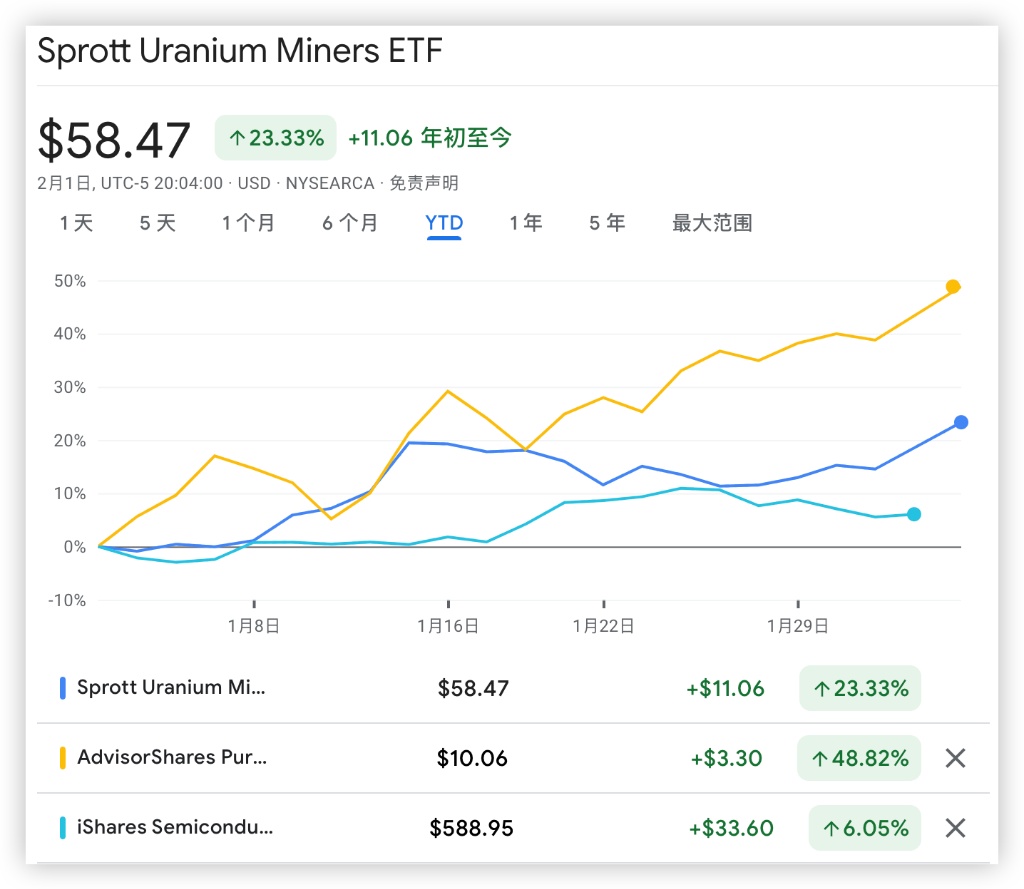Image resolution: width=1024 pixels, height=889 pixels.
Task: Show the 1年 chart range
Action: click(525, 223)
